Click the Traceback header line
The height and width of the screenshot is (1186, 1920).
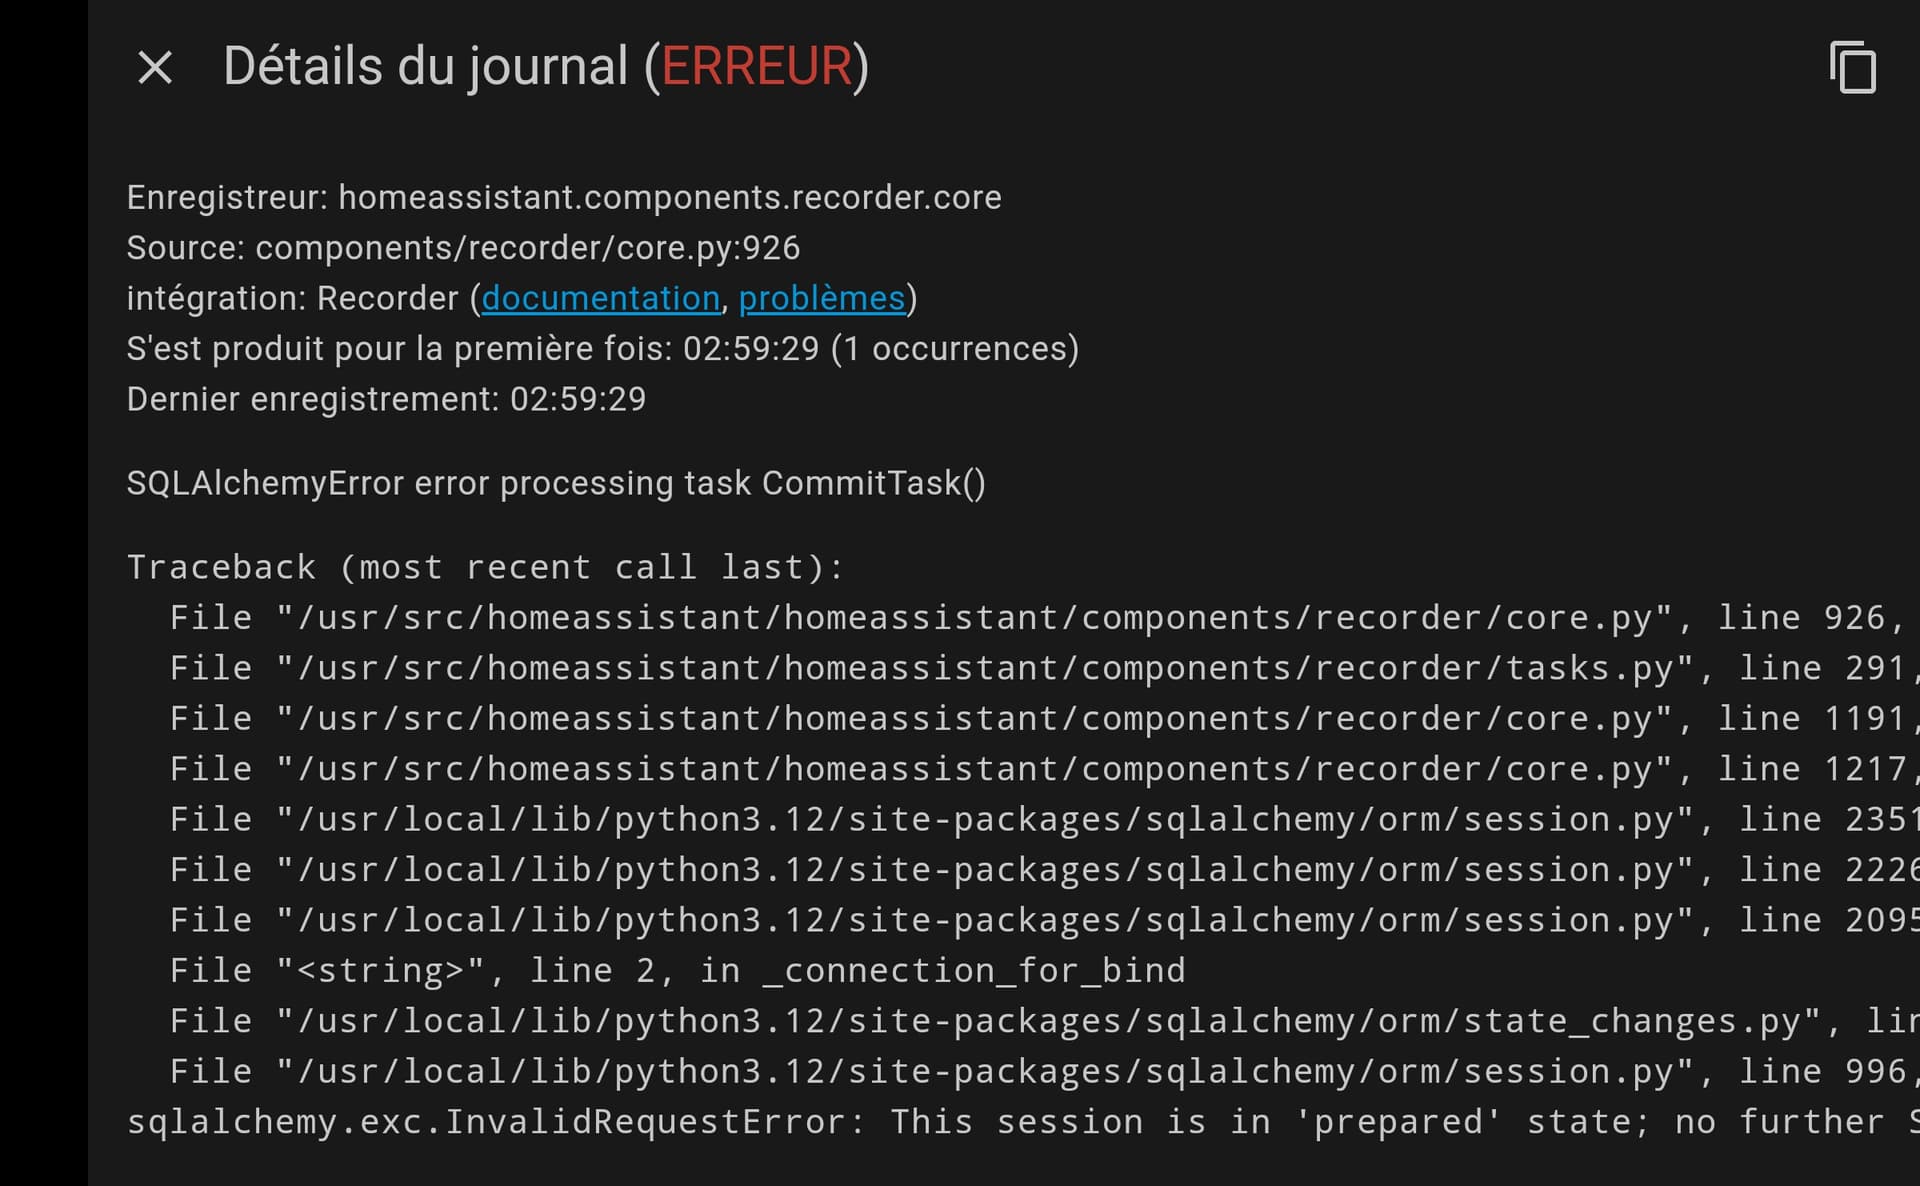pos(486,567)
